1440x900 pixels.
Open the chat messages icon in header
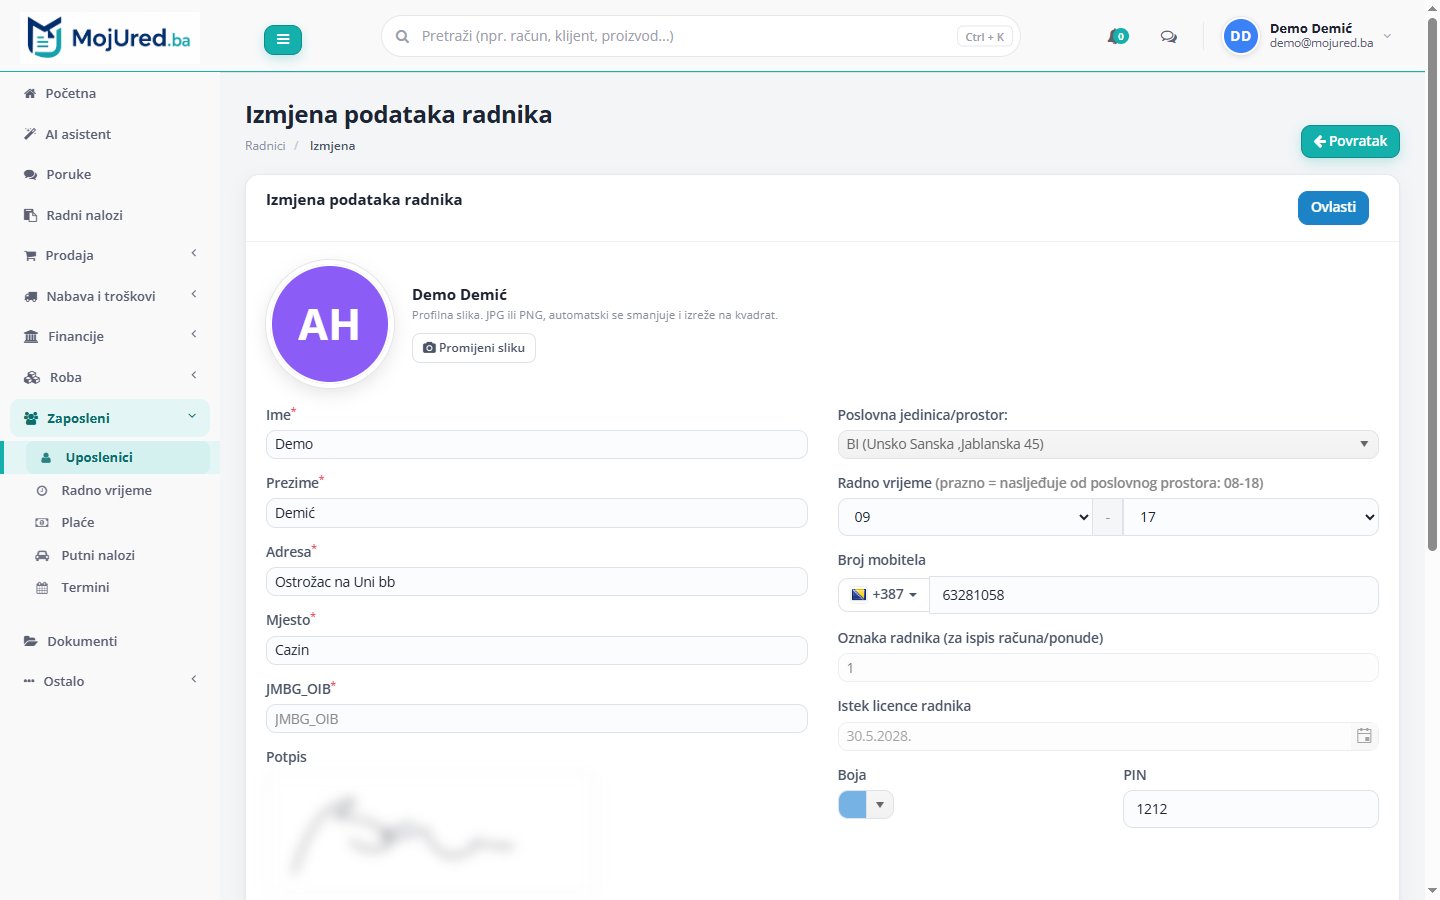click(1168, 37)
